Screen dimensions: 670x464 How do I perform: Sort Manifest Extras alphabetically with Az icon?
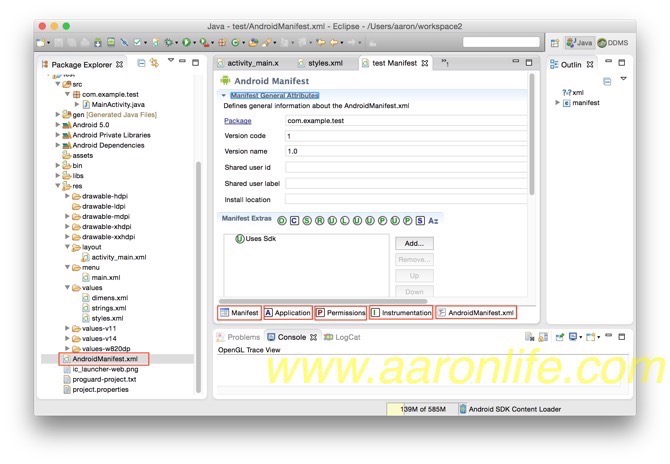point(433,220)
